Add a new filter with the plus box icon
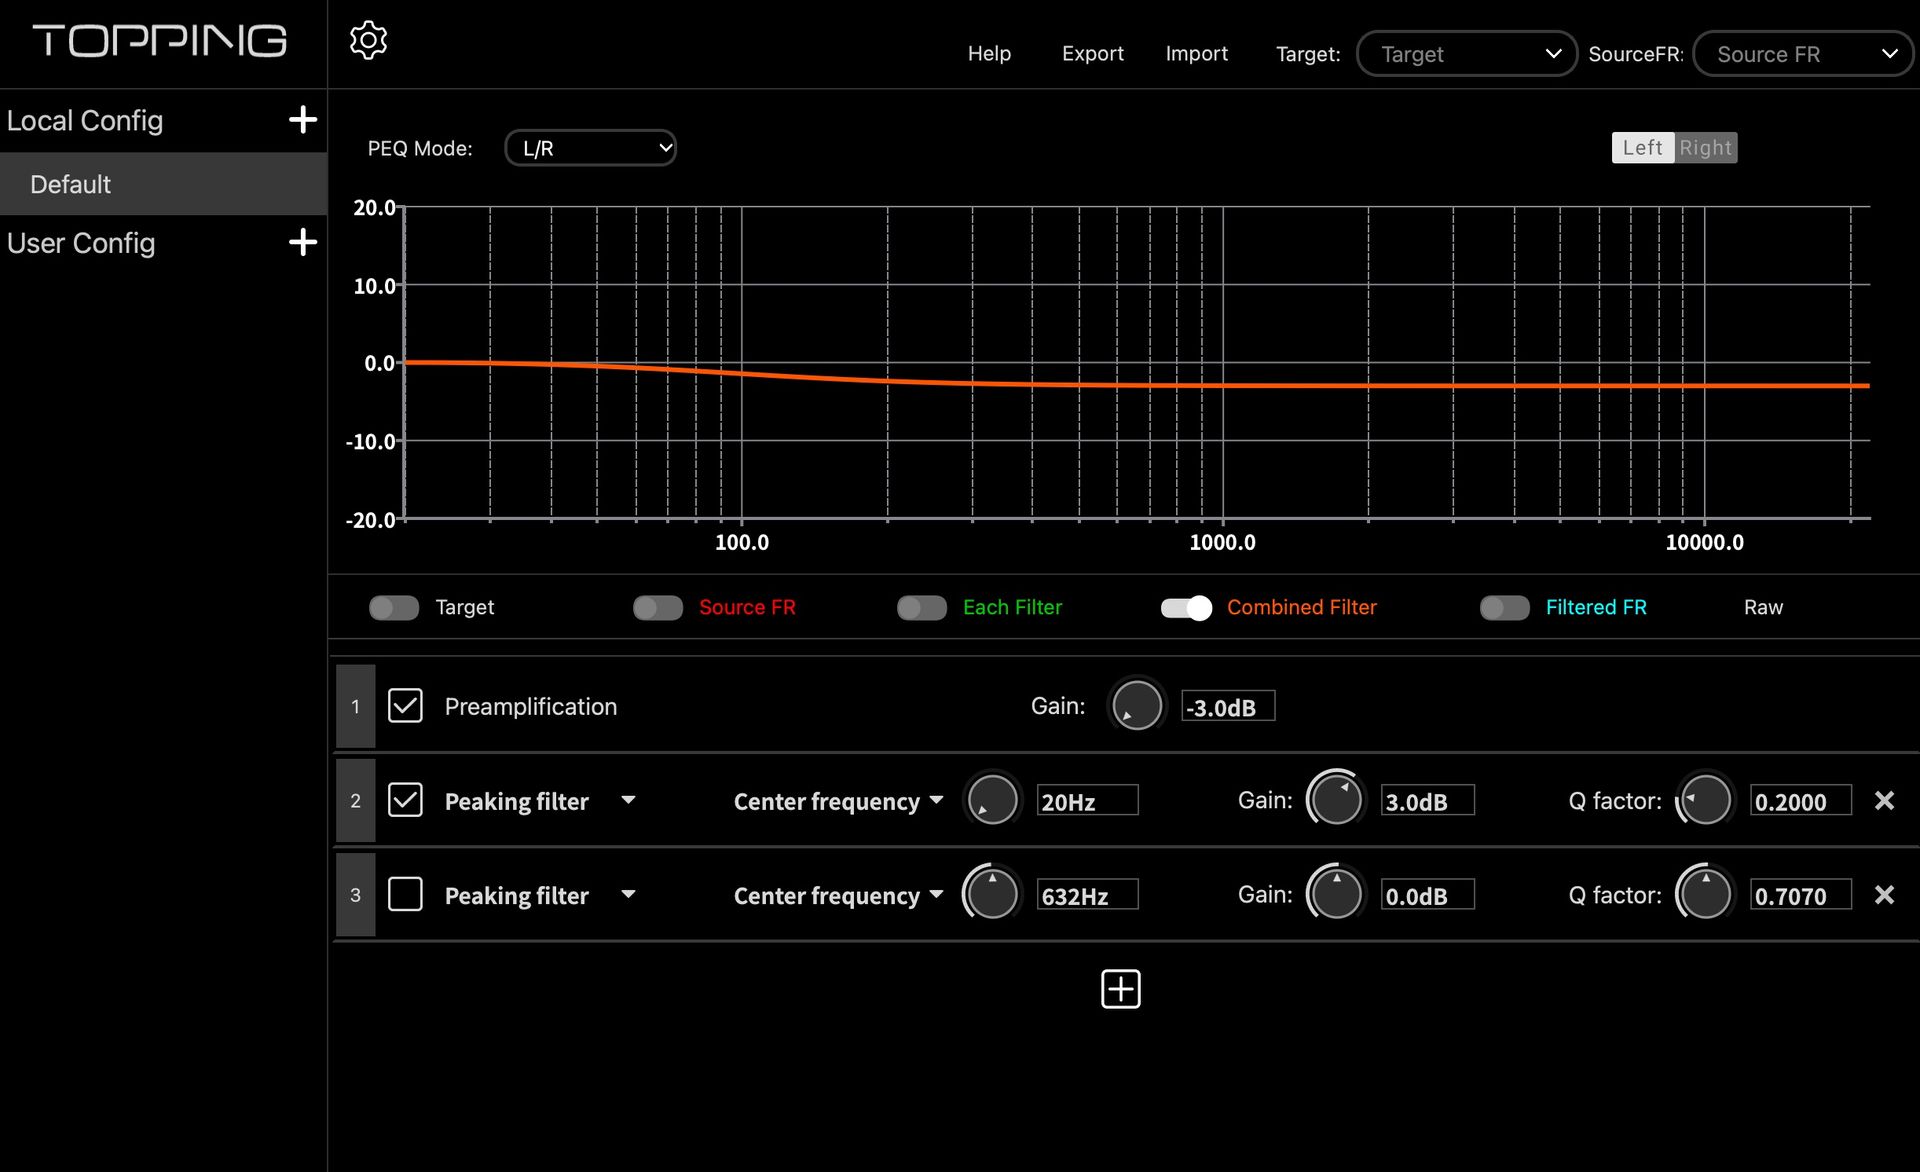This screenshot has width=1920, height=1172. (1120, 989)
